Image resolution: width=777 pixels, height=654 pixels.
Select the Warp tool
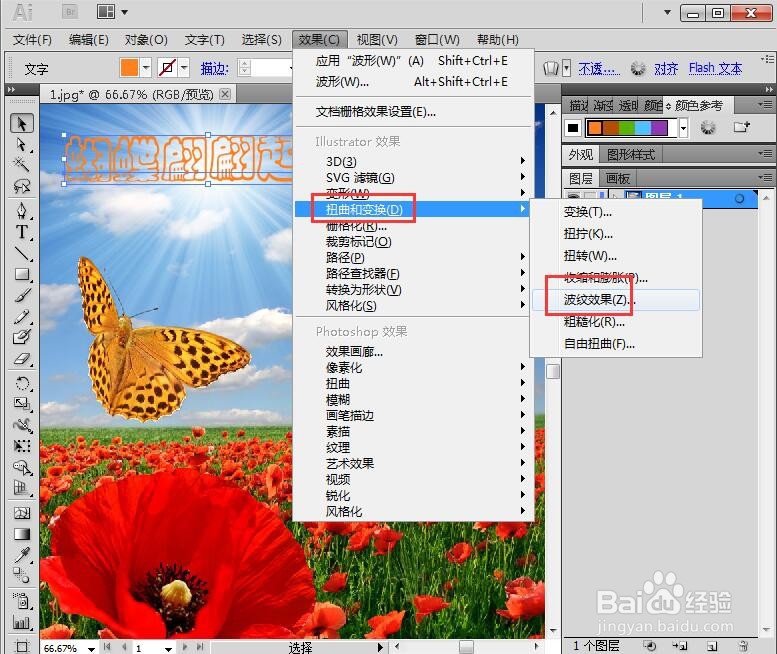(x=22, y=425)
